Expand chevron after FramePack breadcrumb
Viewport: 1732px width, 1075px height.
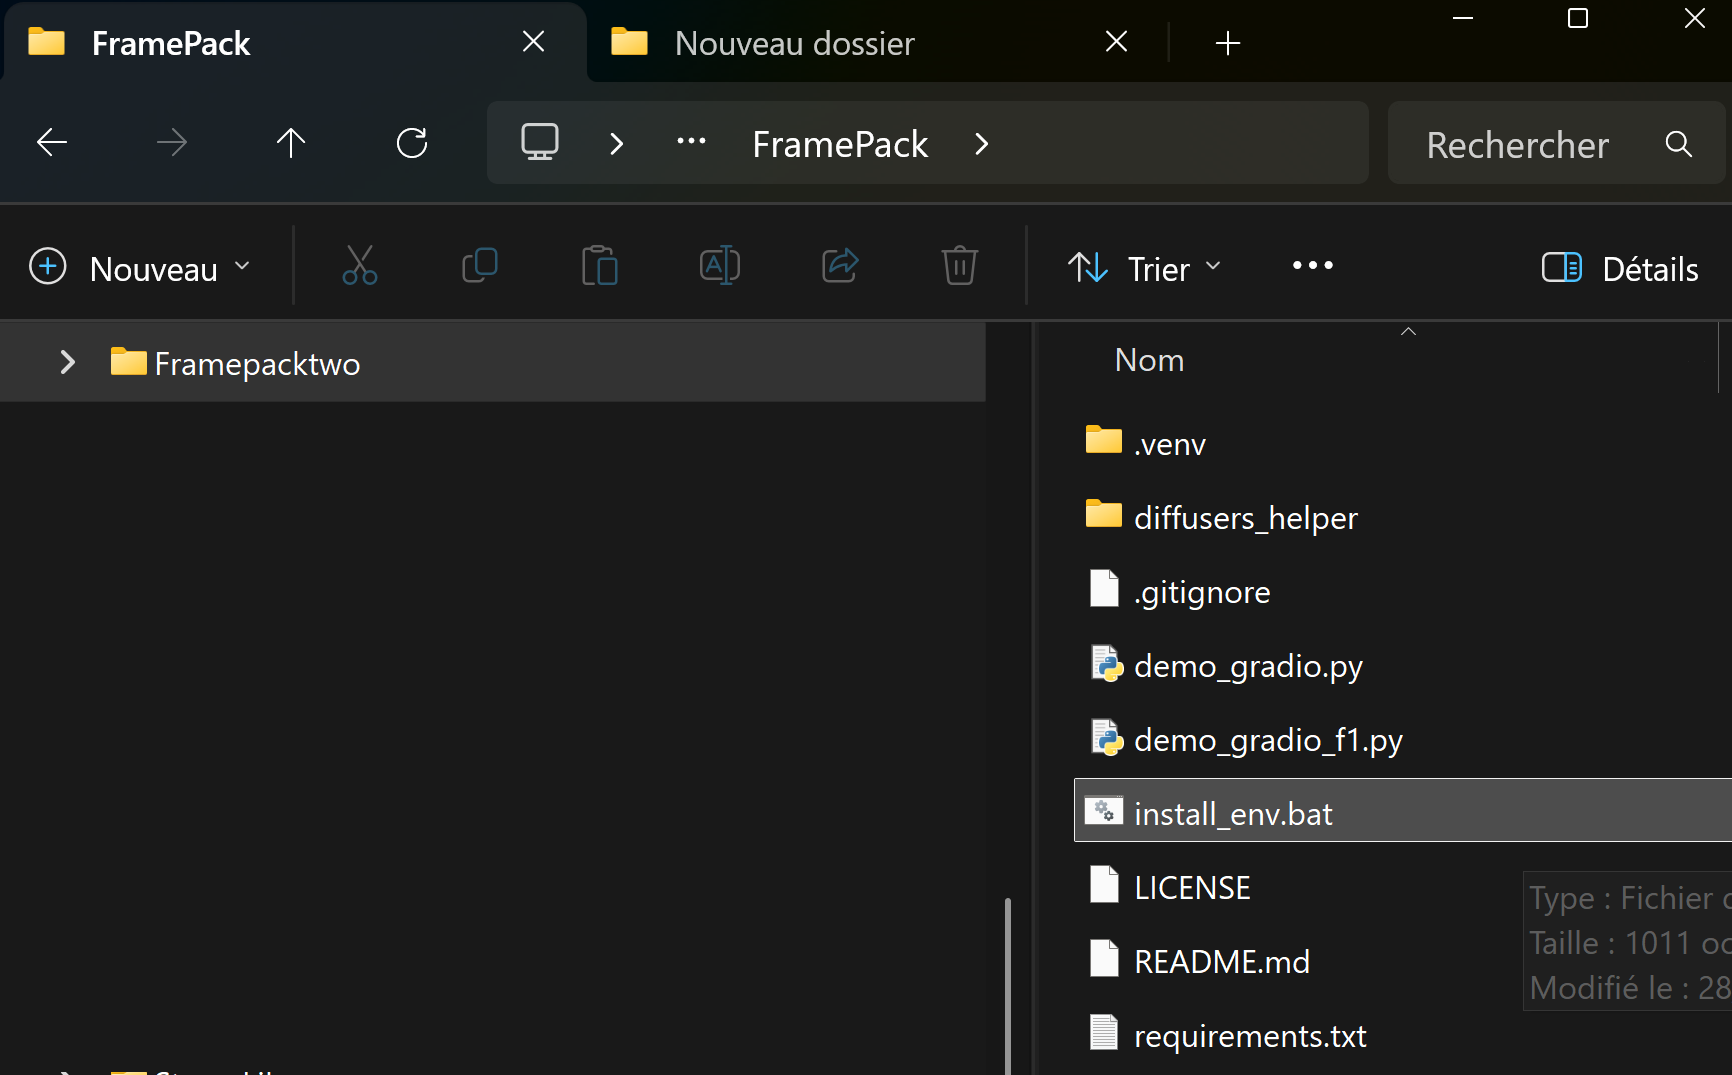[x=981, y=144]
